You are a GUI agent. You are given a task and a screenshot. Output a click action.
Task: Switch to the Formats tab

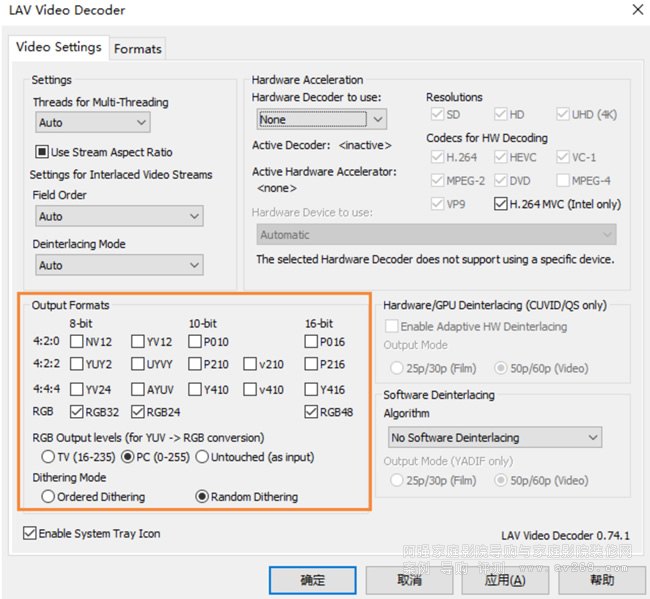pos(137,48)
